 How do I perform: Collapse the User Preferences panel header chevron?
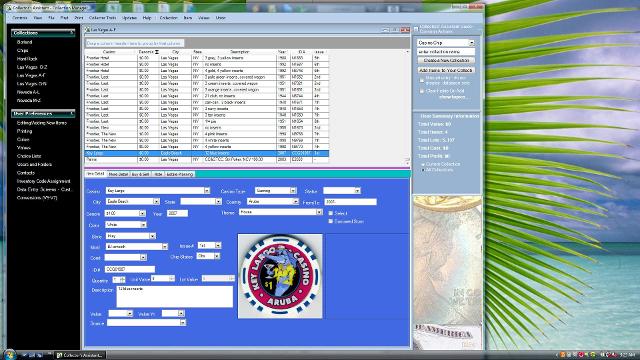point(72,113)
